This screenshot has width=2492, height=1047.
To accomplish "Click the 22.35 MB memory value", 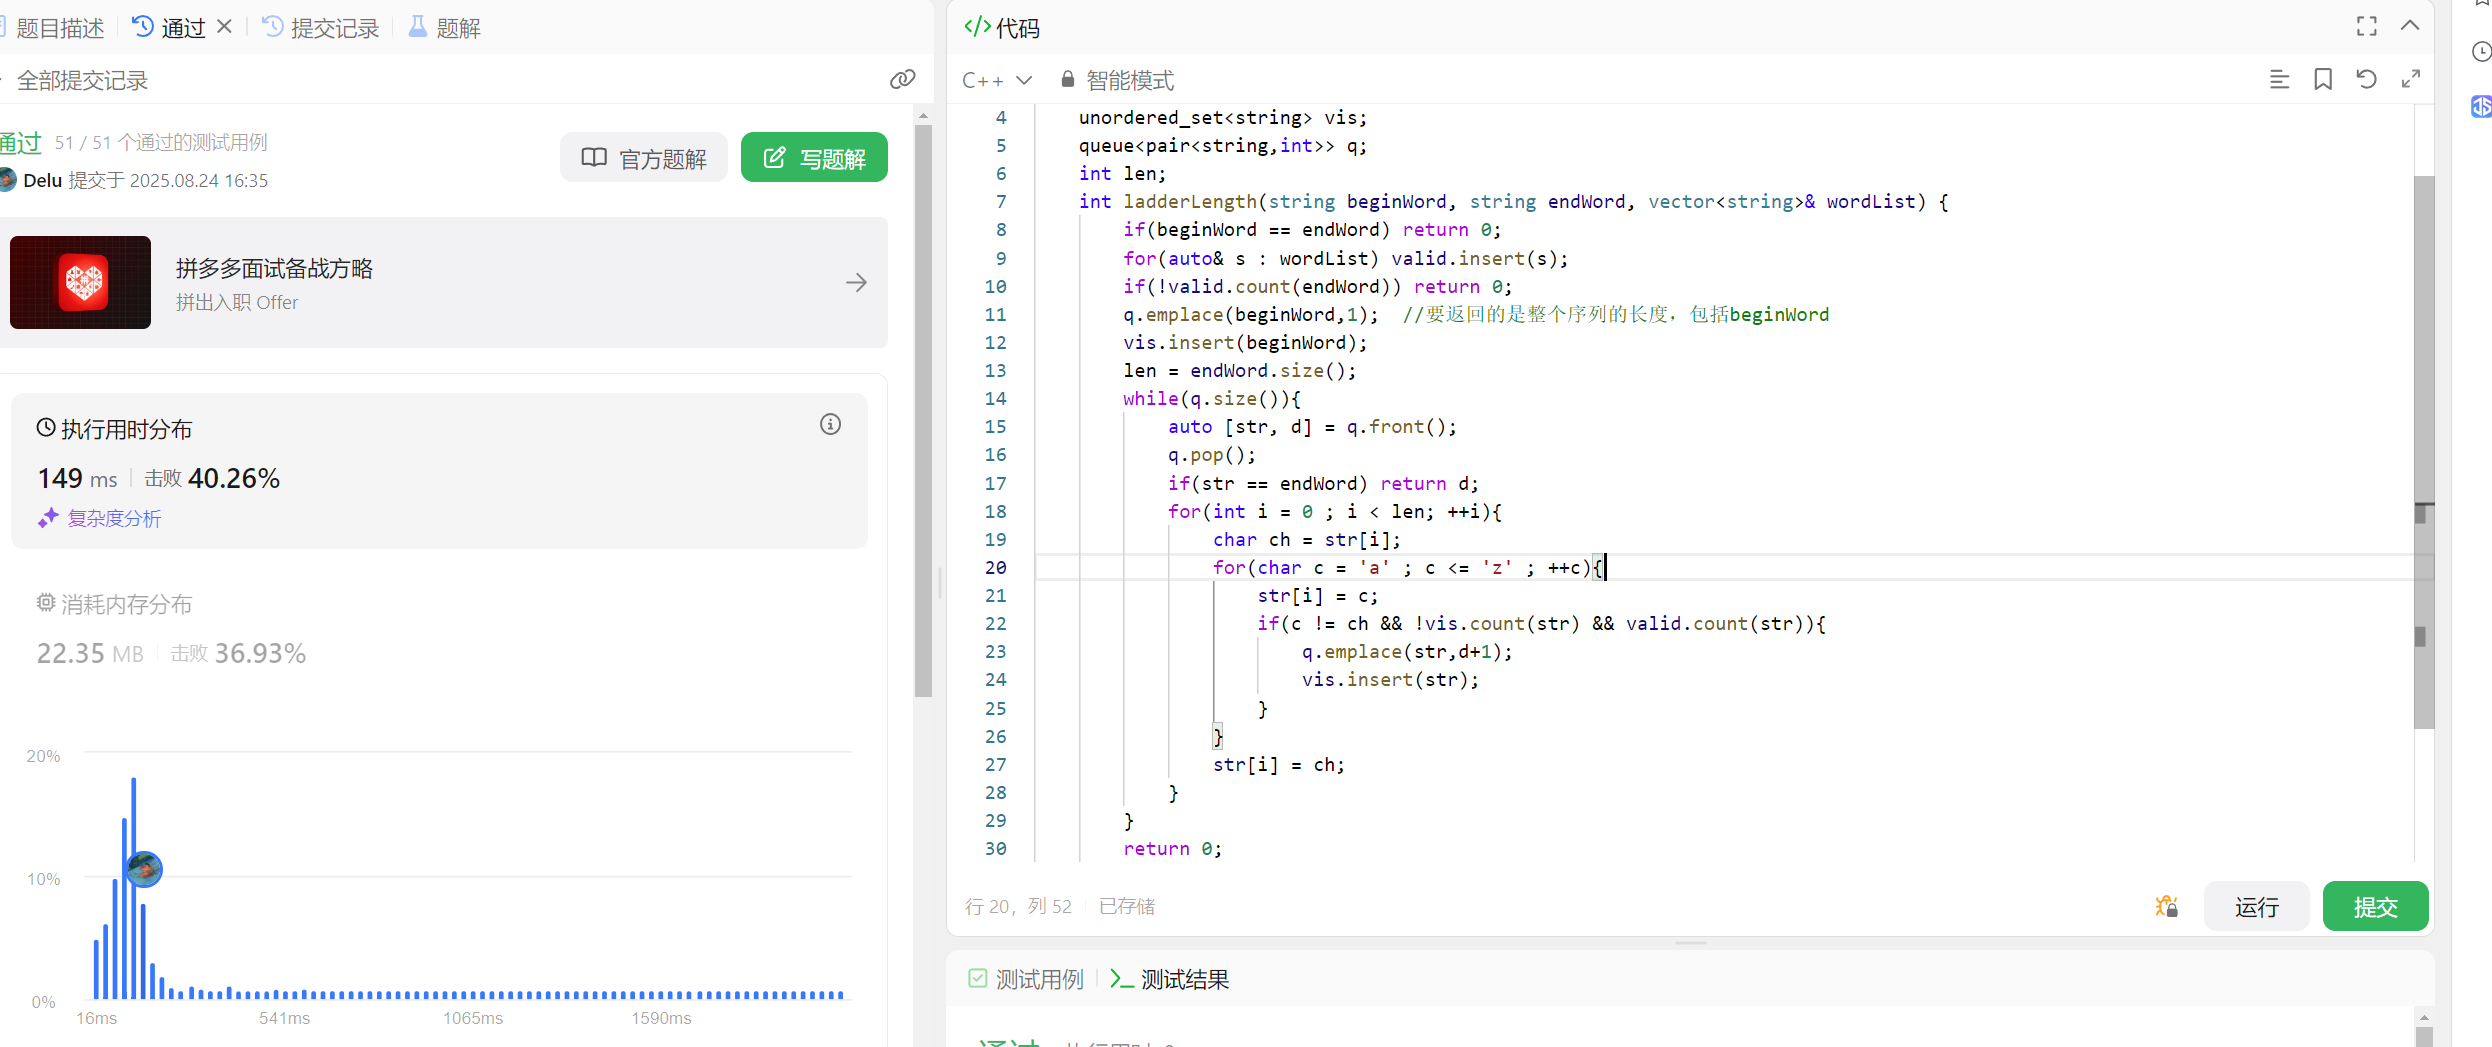I will click(x=90, y=653).
